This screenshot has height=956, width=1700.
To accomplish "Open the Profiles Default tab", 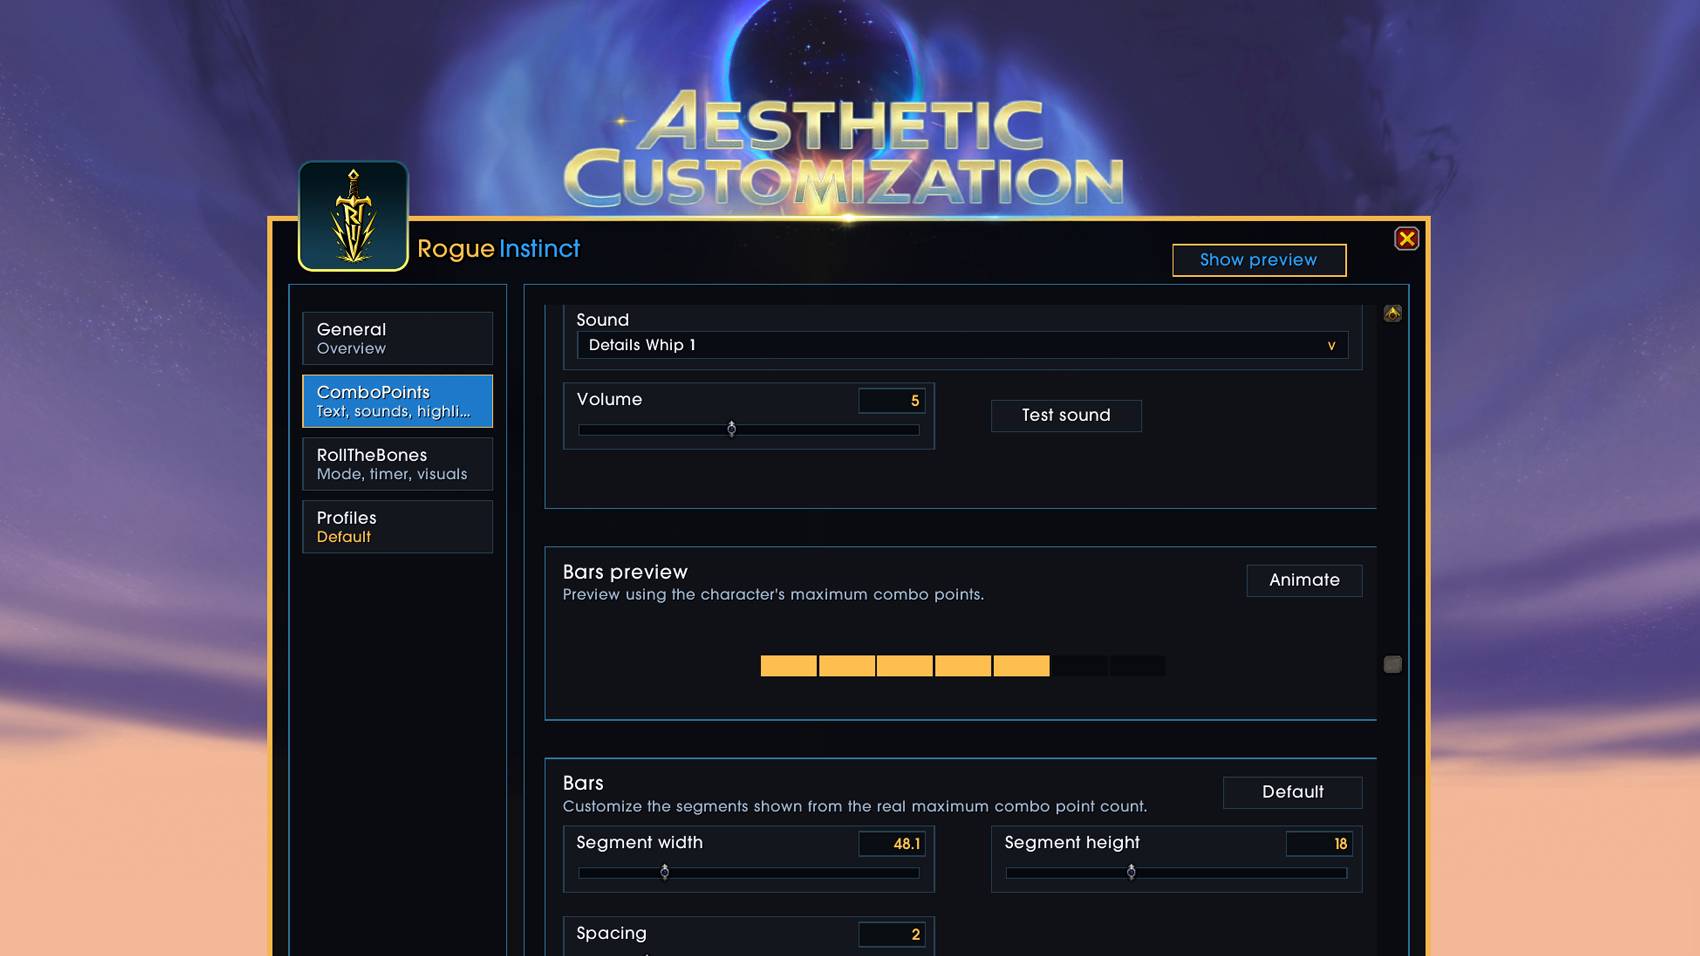I will (397, 527).
